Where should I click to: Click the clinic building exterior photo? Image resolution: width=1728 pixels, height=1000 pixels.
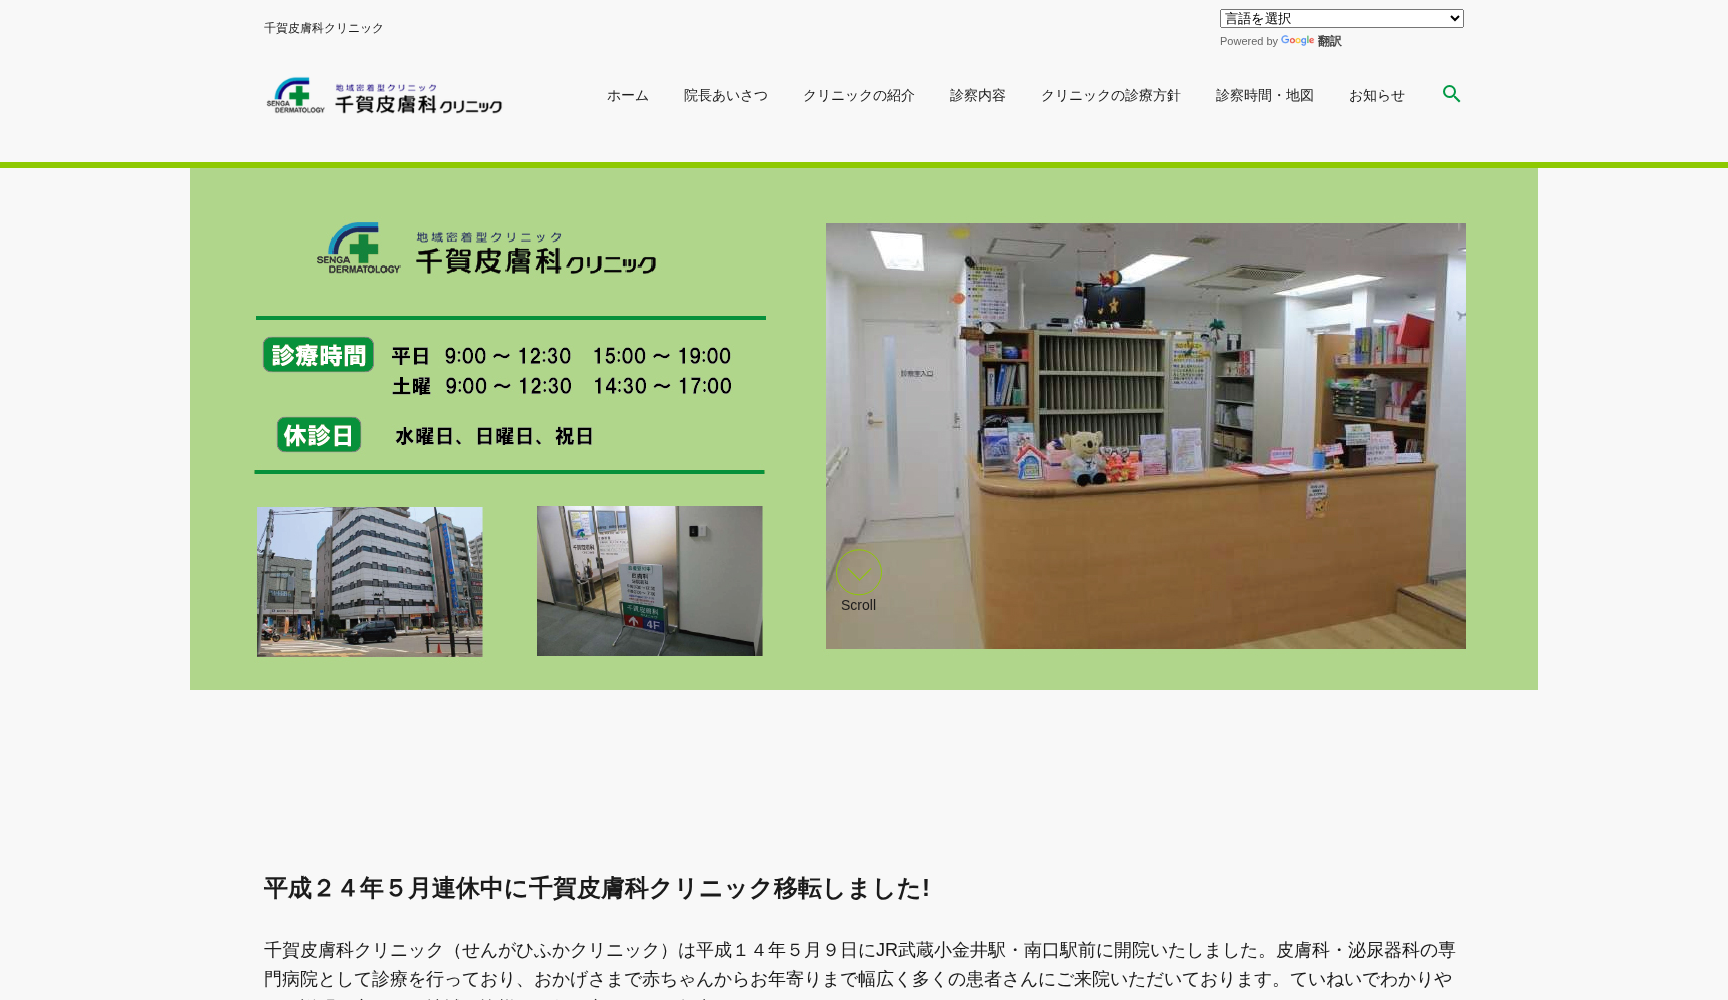(369, 581)
